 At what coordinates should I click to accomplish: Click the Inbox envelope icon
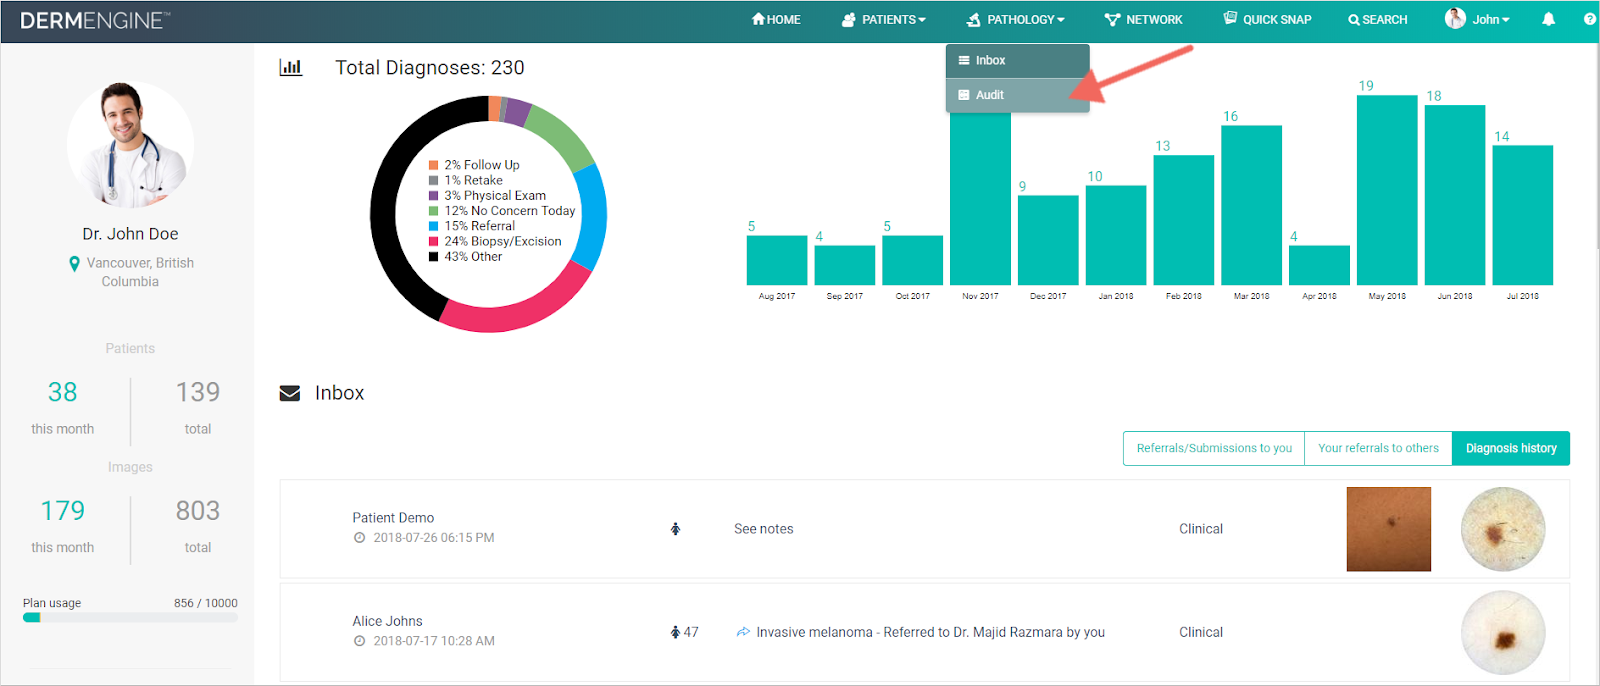[x=290, y=393]
